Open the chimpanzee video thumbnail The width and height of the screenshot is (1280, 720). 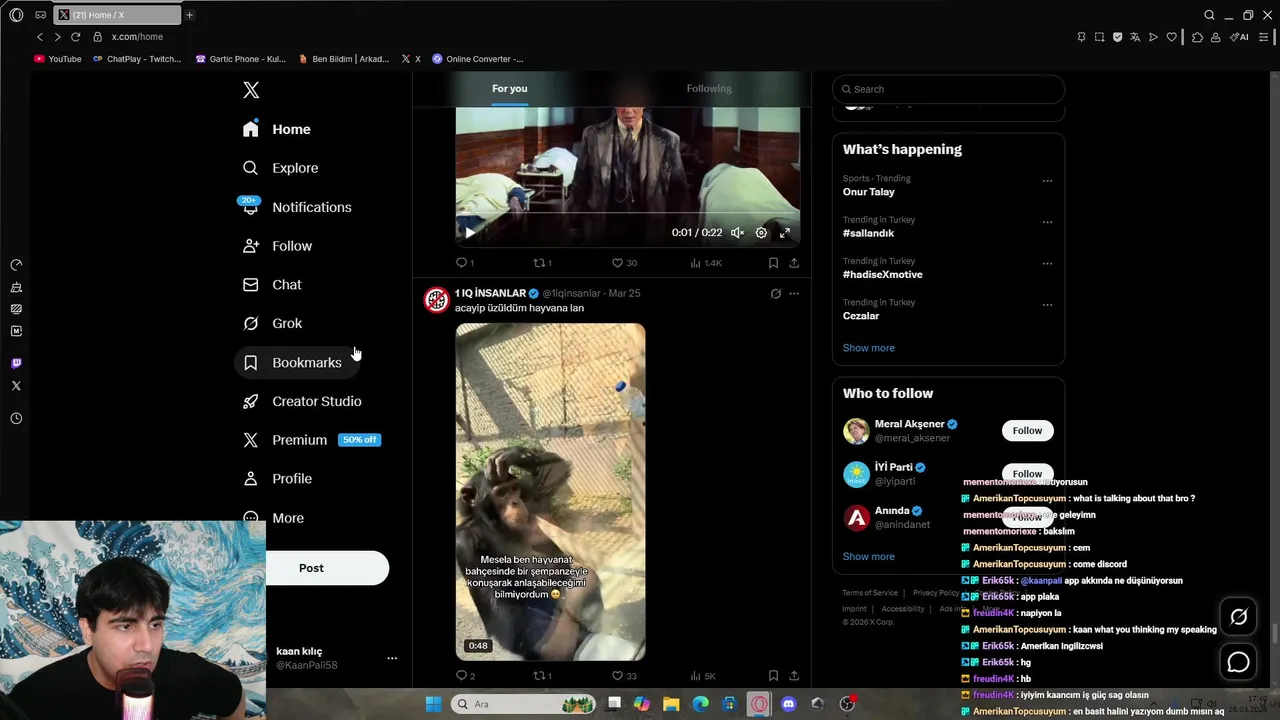tap(550, 491)
